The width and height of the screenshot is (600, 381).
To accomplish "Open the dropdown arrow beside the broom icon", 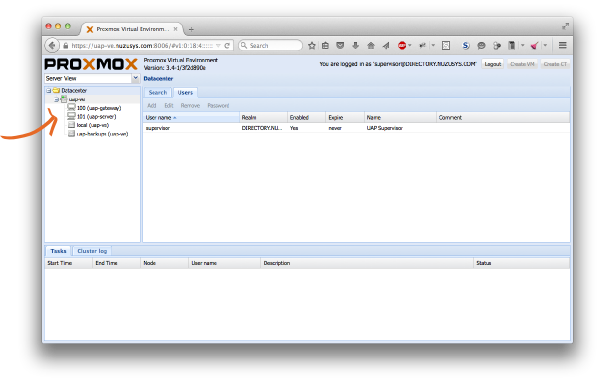I will [545, 46].
